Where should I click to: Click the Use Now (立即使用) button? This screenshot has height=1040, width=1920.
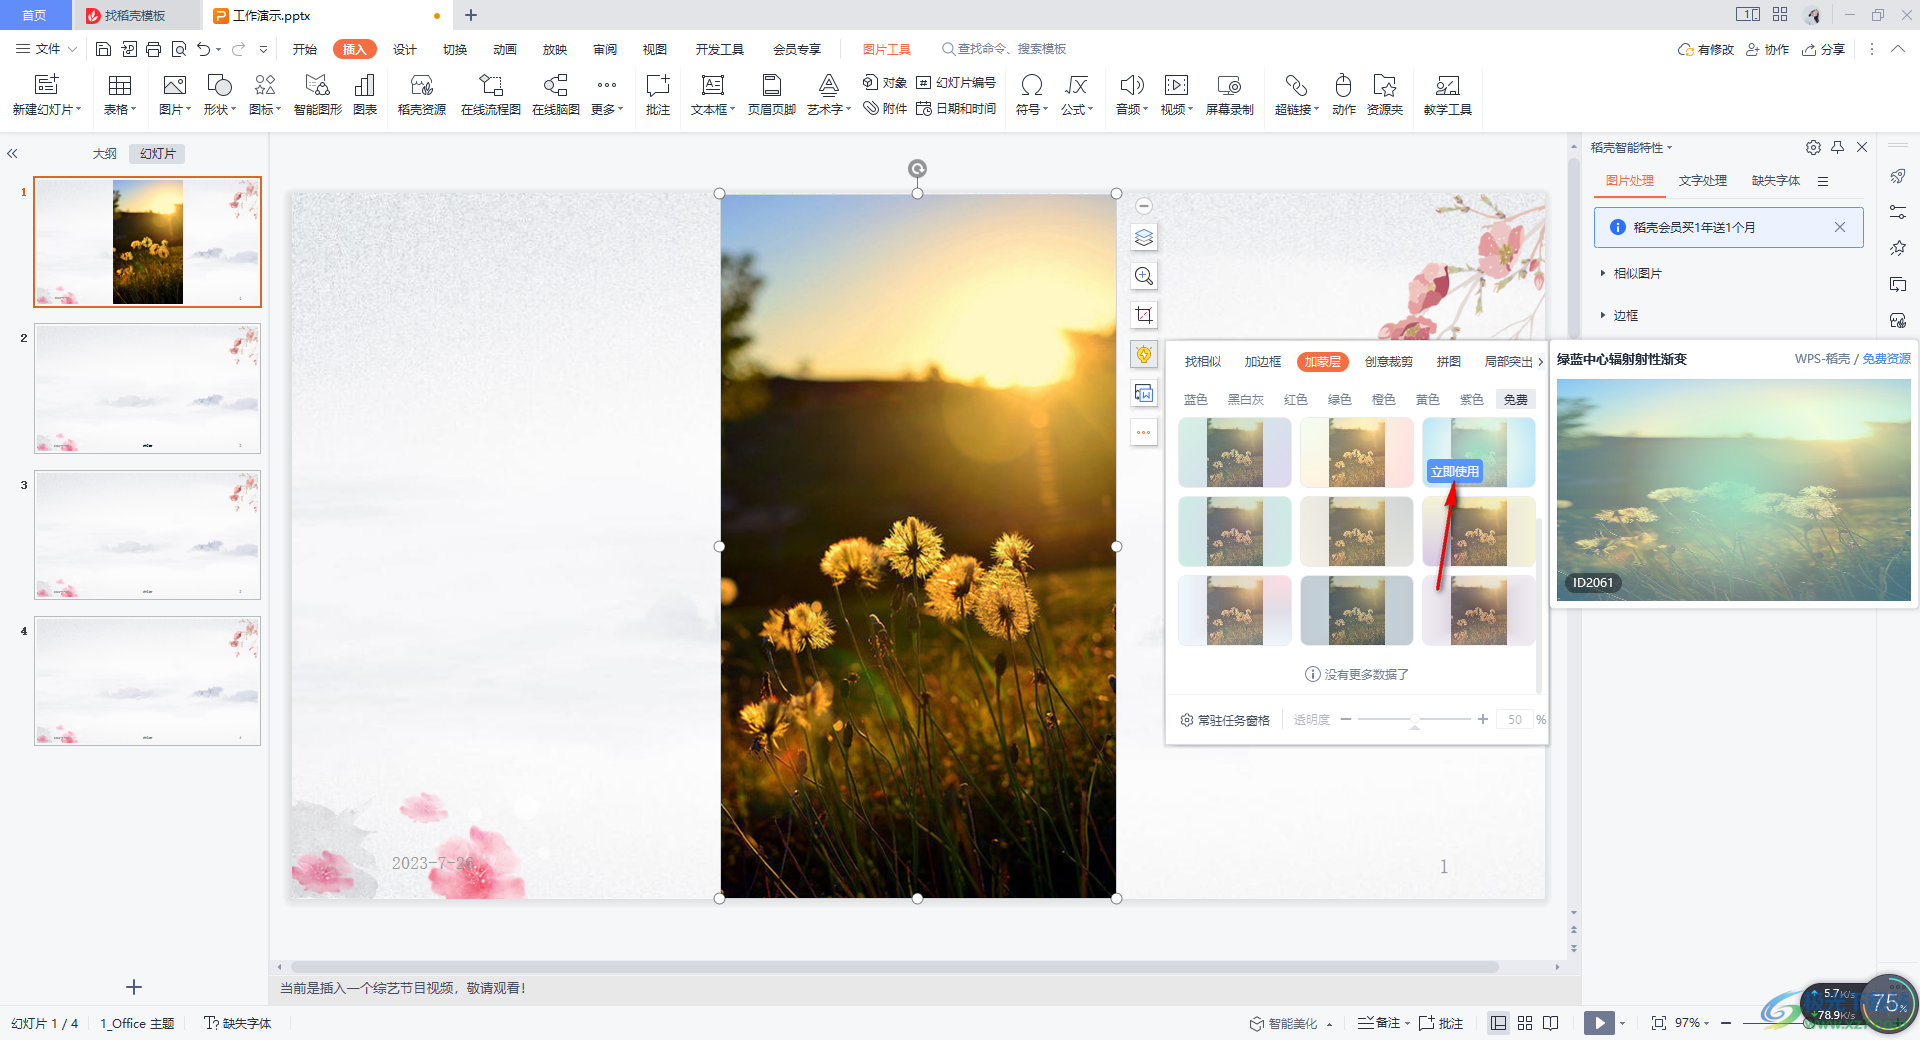coord(1455,471)
